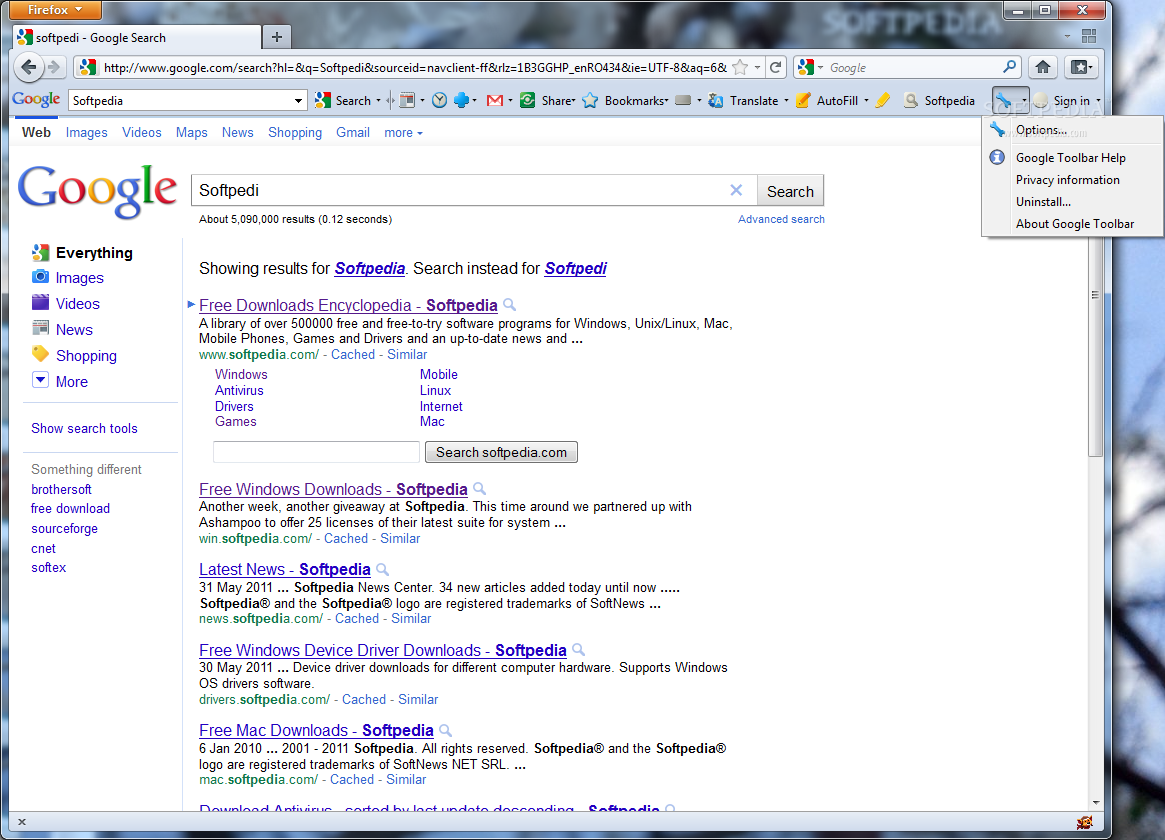Click the forward navigation arrow

pos(53,68)
